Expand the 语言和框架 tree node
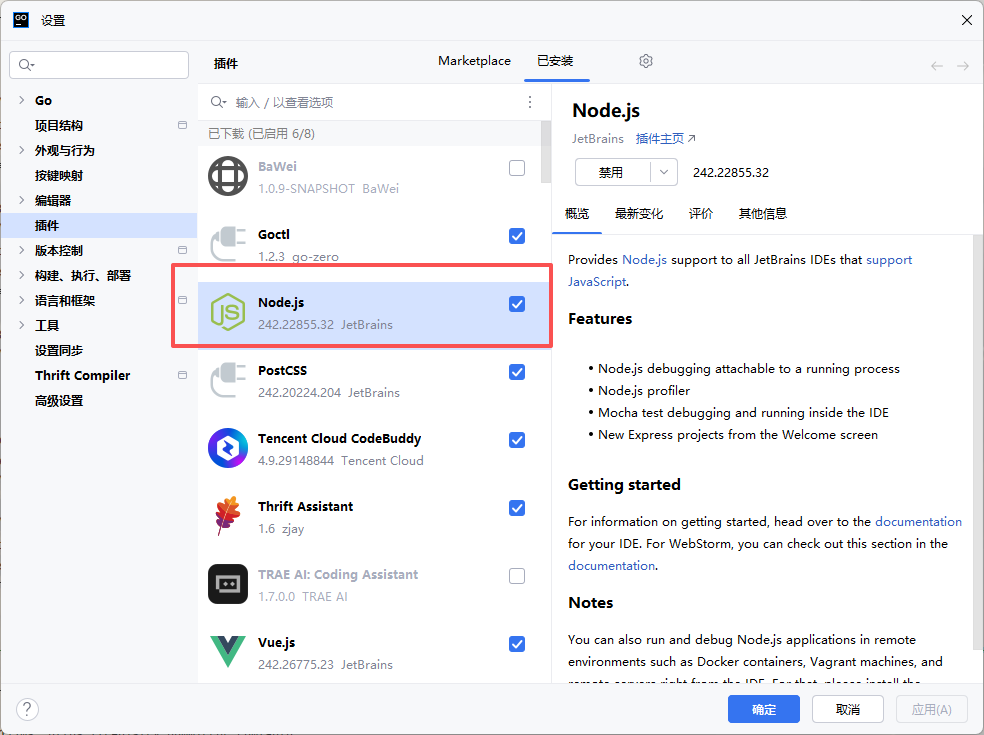984x735 pixels. click(21, 300)
